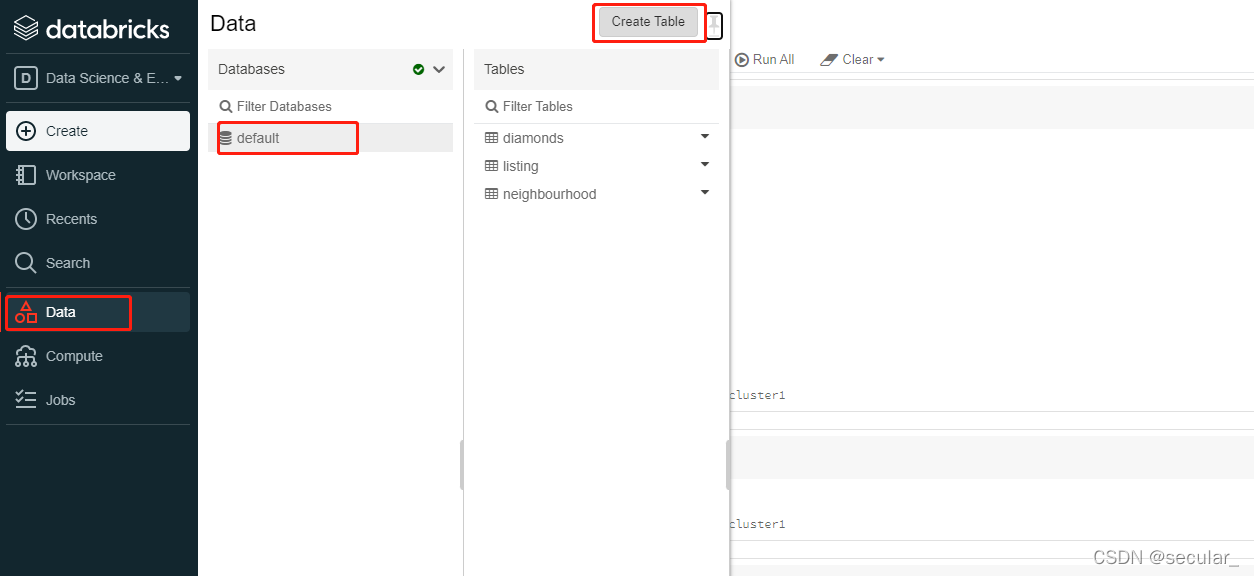This screenshot has height=576, width=1254.
Task: Click the databricks logo
Action: (x=92, y=28)
